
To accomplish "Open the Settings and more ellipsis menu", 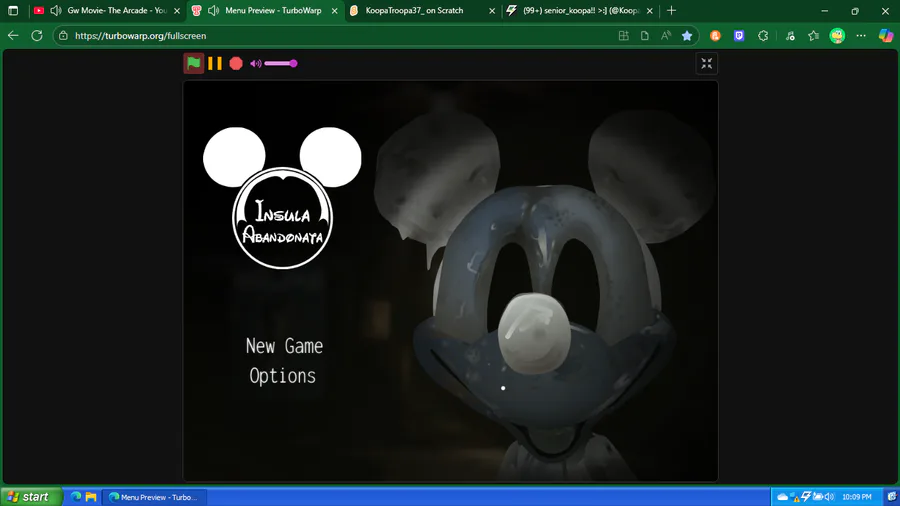I will coord(861,36).
